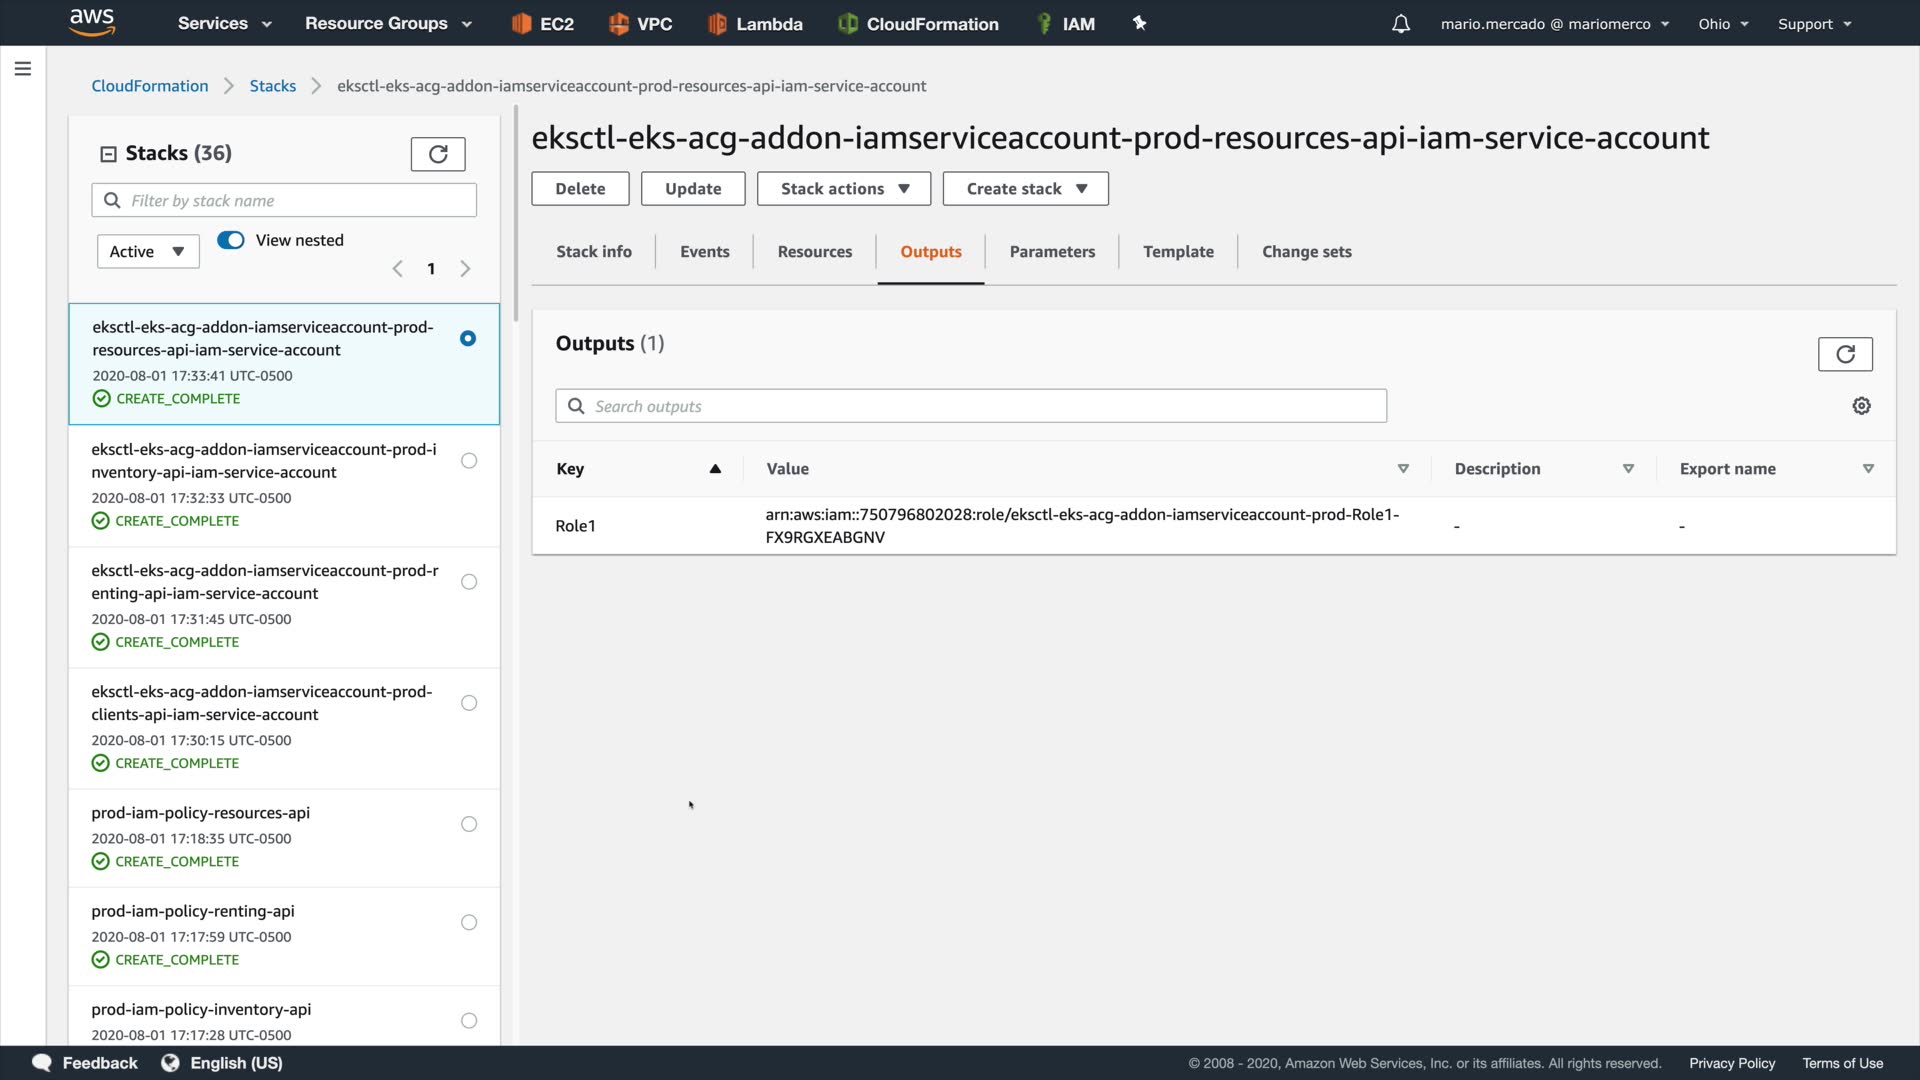The height and width of the screenshot is (1080, 1920).
Task: Click the notifications bell icon
Action: tap(1400, 24)
